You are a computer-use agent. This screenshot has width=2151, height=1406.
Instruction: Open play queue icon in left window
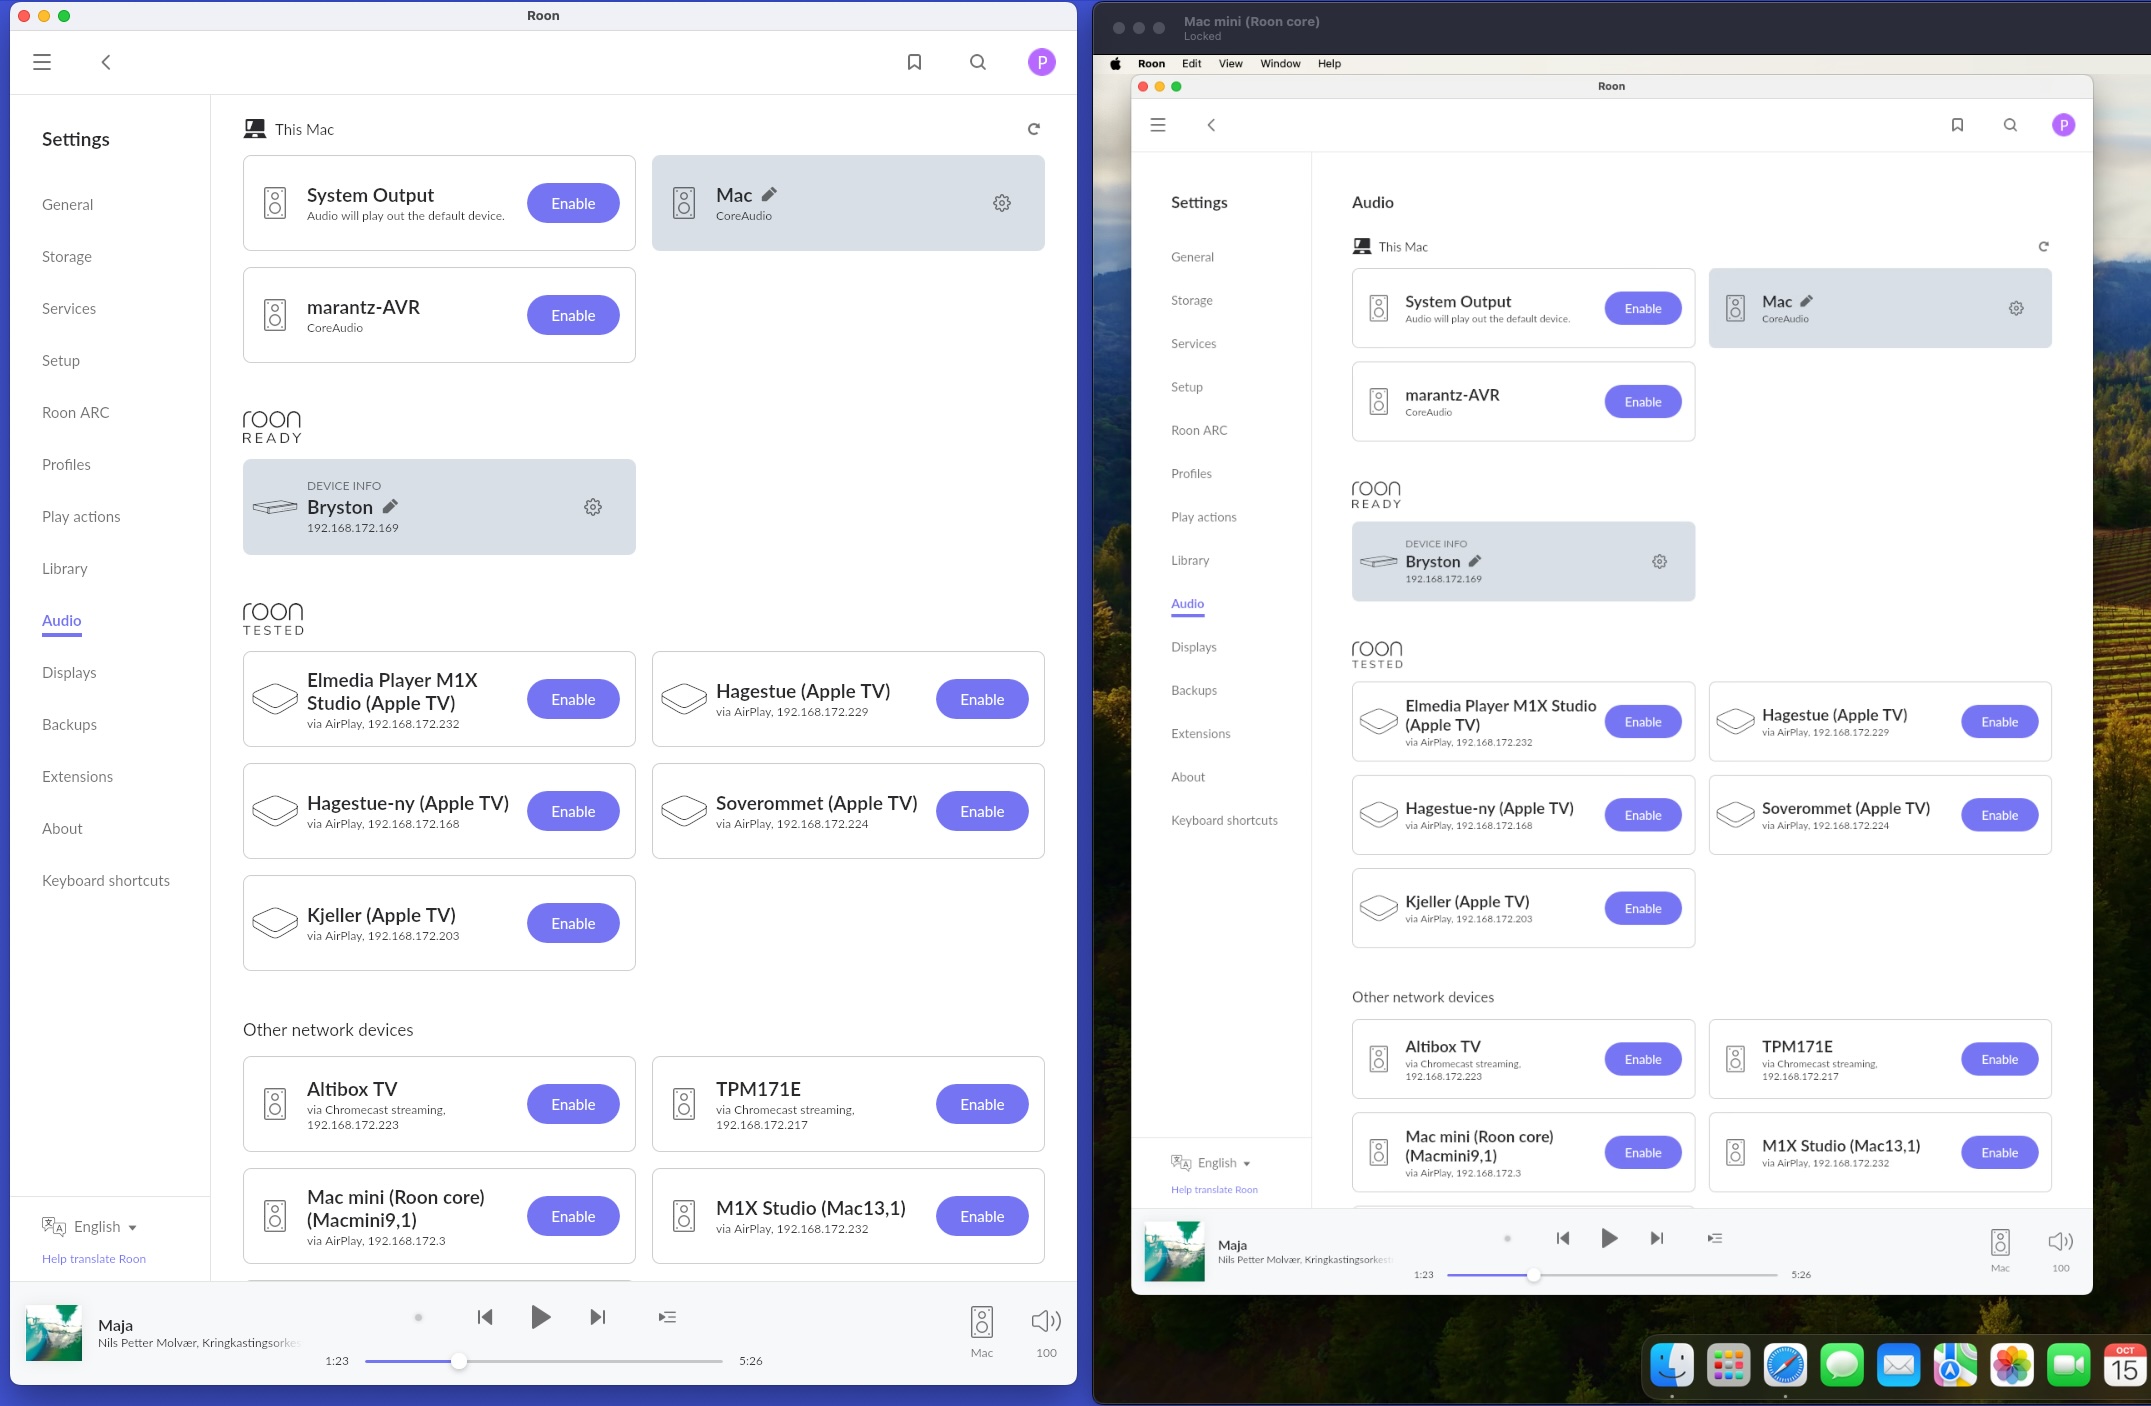[x=667, y=1317]
